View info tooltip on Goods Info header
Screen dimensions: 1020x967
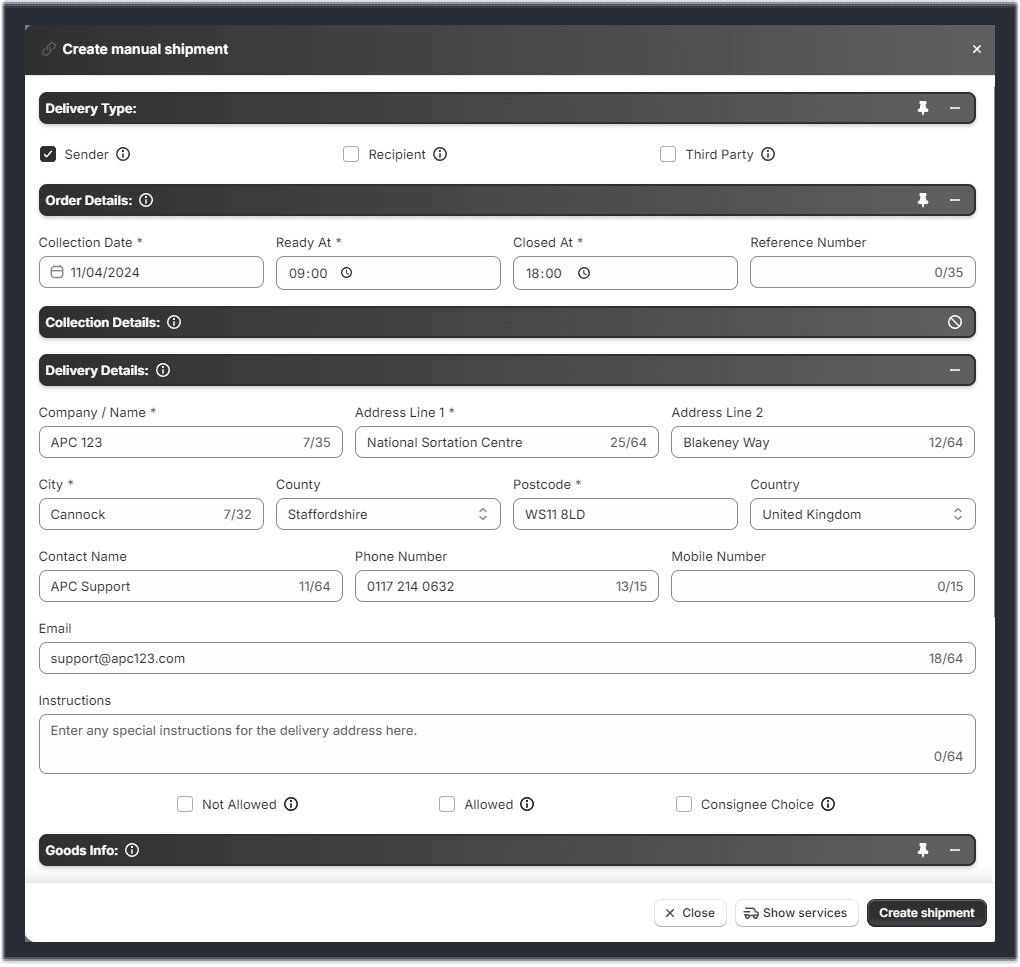point(132,850)
